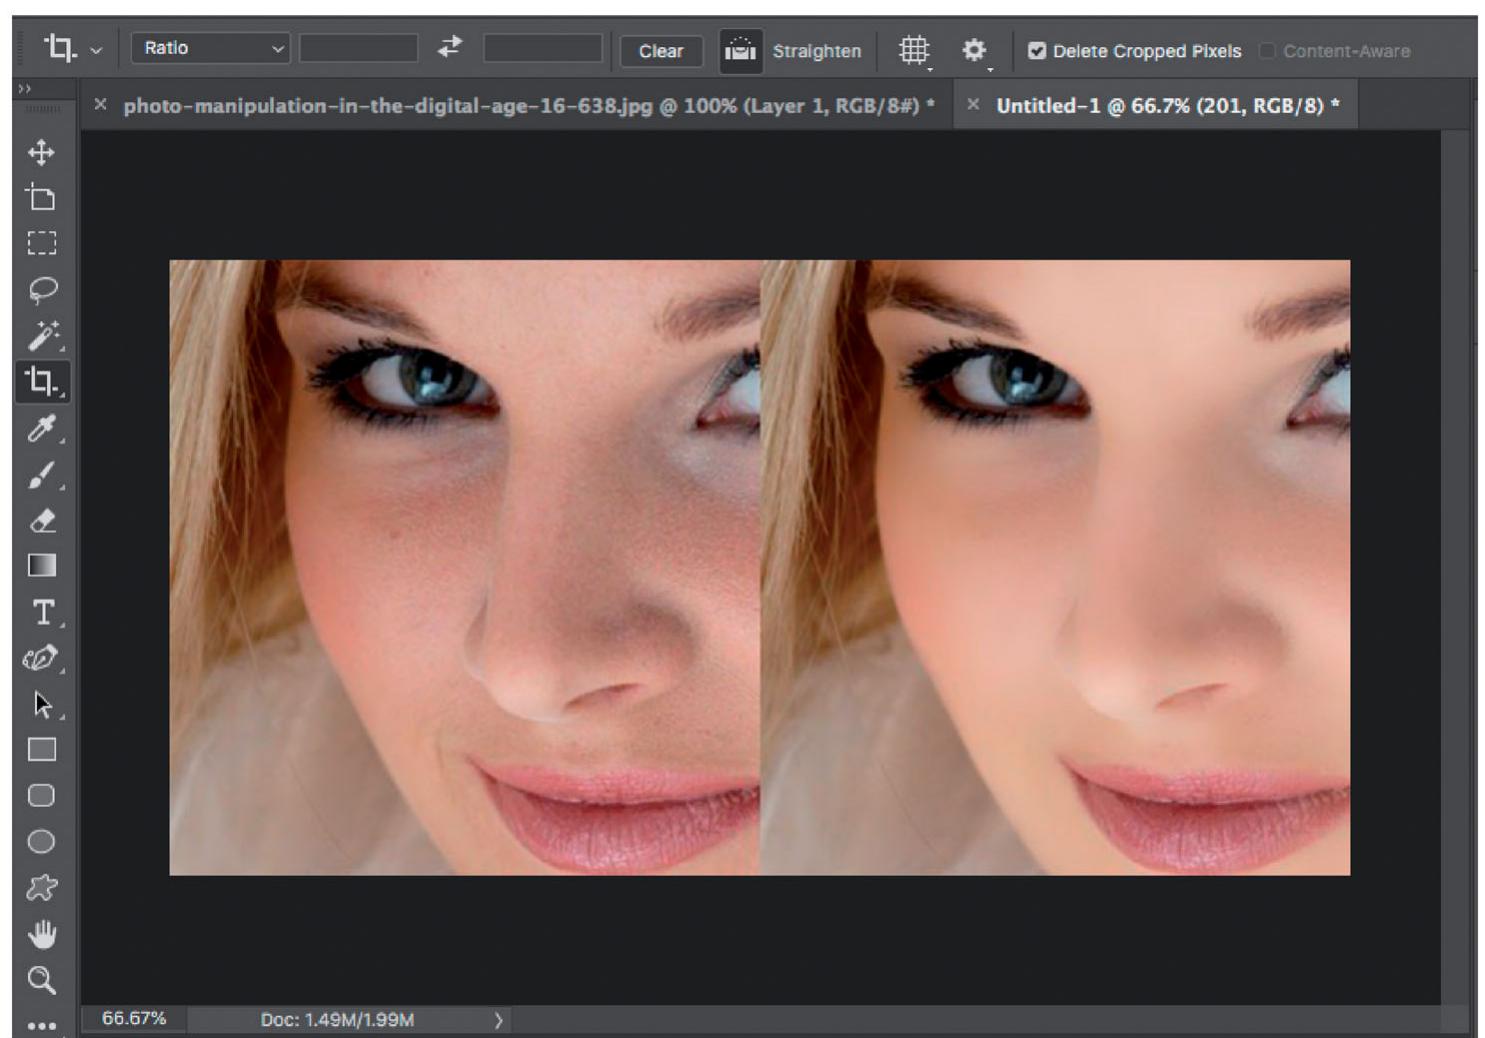
Task: Expand the collapsed toolbar double arrows
Action: 25,89
